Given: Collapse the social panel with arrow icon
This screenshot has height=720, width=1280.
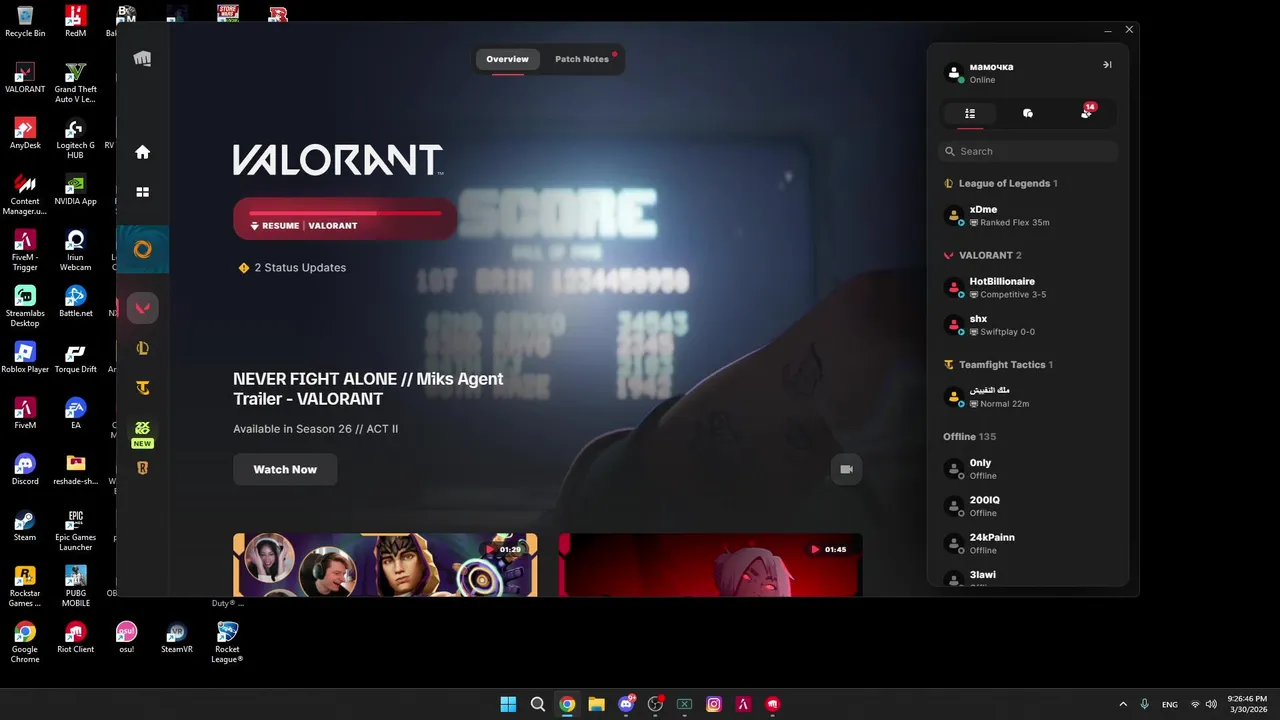Looking at the screenshot, I should (1107, 65).
